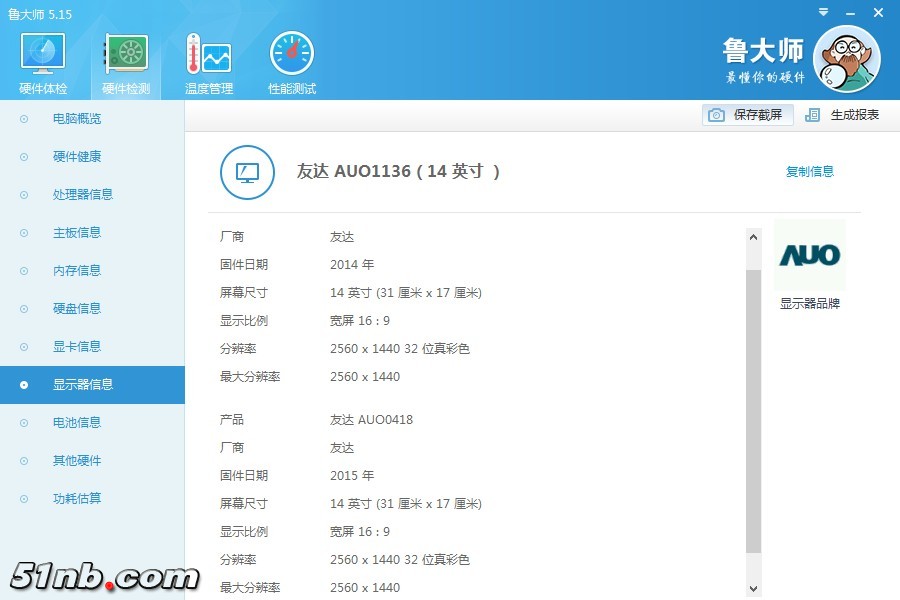The height and width of the screenshot is (600, 900).
Task: Click the radio bullet beside 内存信息
Action: [x=24, y=270]
